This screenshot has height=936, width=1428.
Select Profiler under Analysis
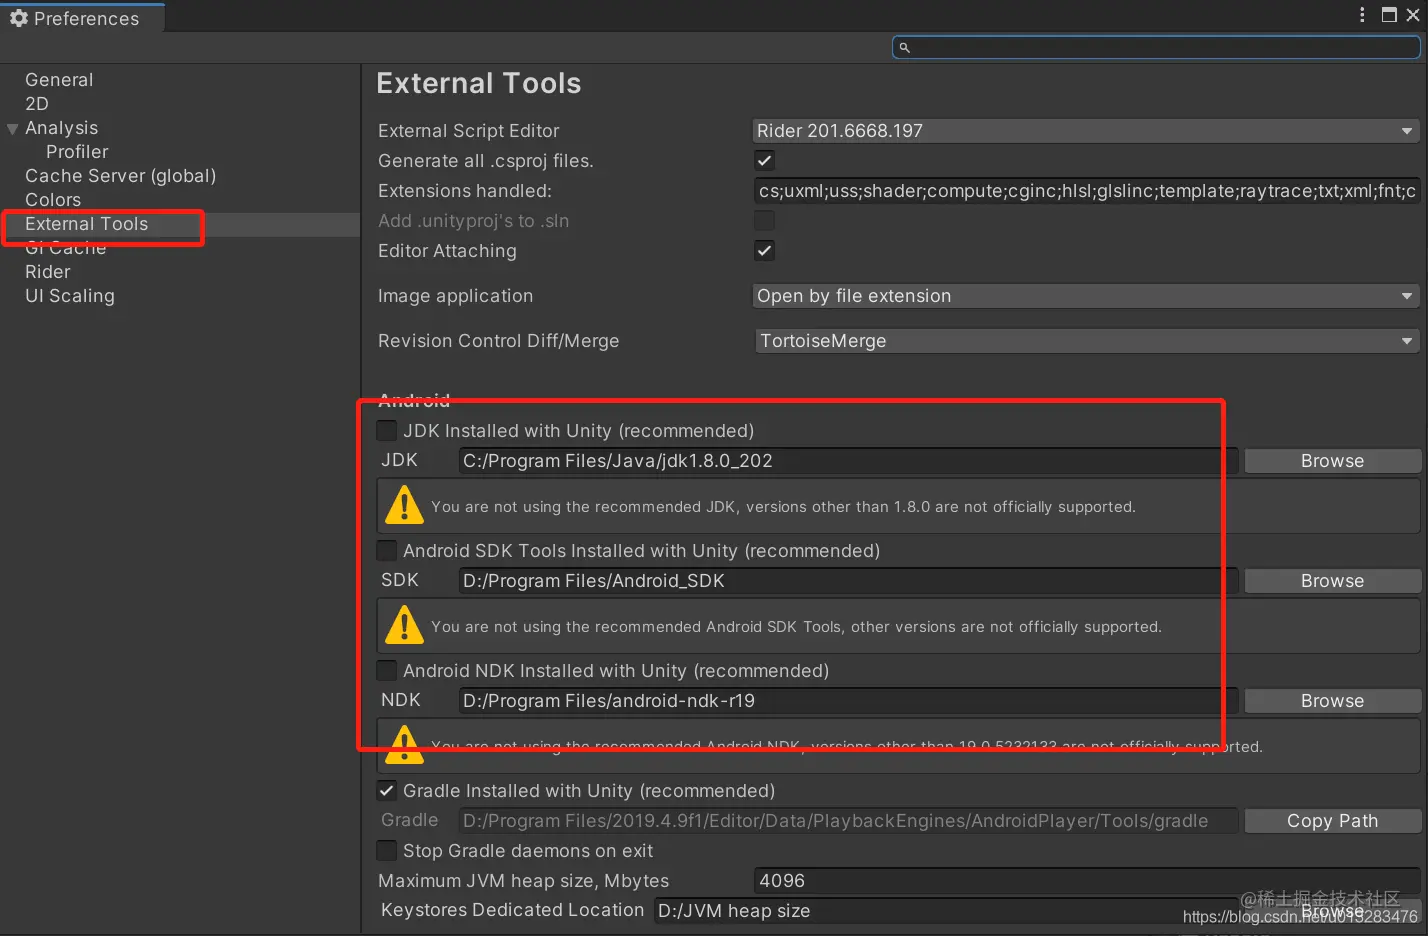pyautogui.click(x=77, y=152)
